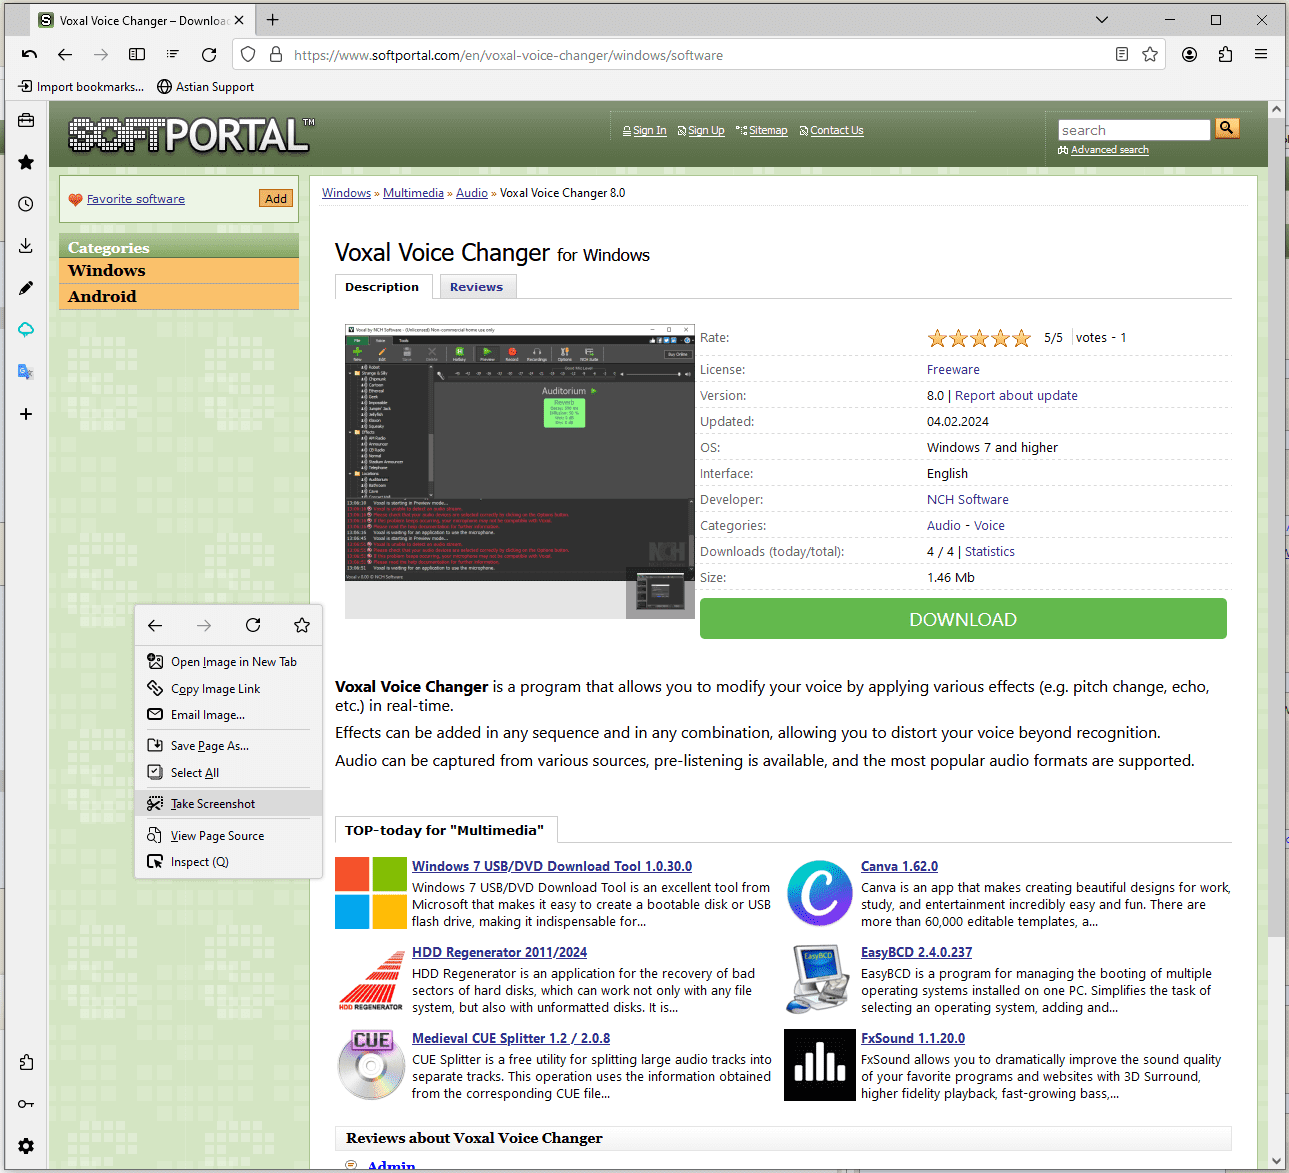Click the Add favorite software button
1289x1173 pixels.
276,199
